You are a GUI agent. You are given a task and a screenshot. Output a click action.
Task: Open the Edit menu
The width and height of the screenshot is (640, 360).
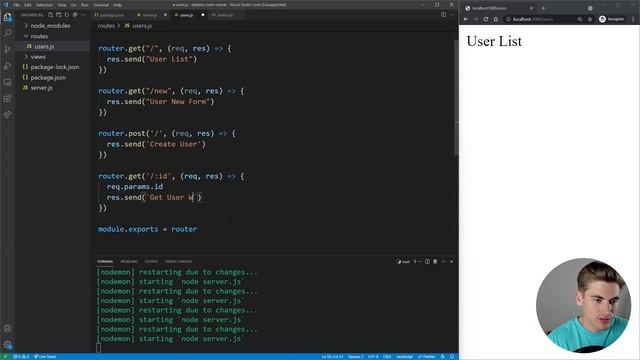[x=28, y=5]
